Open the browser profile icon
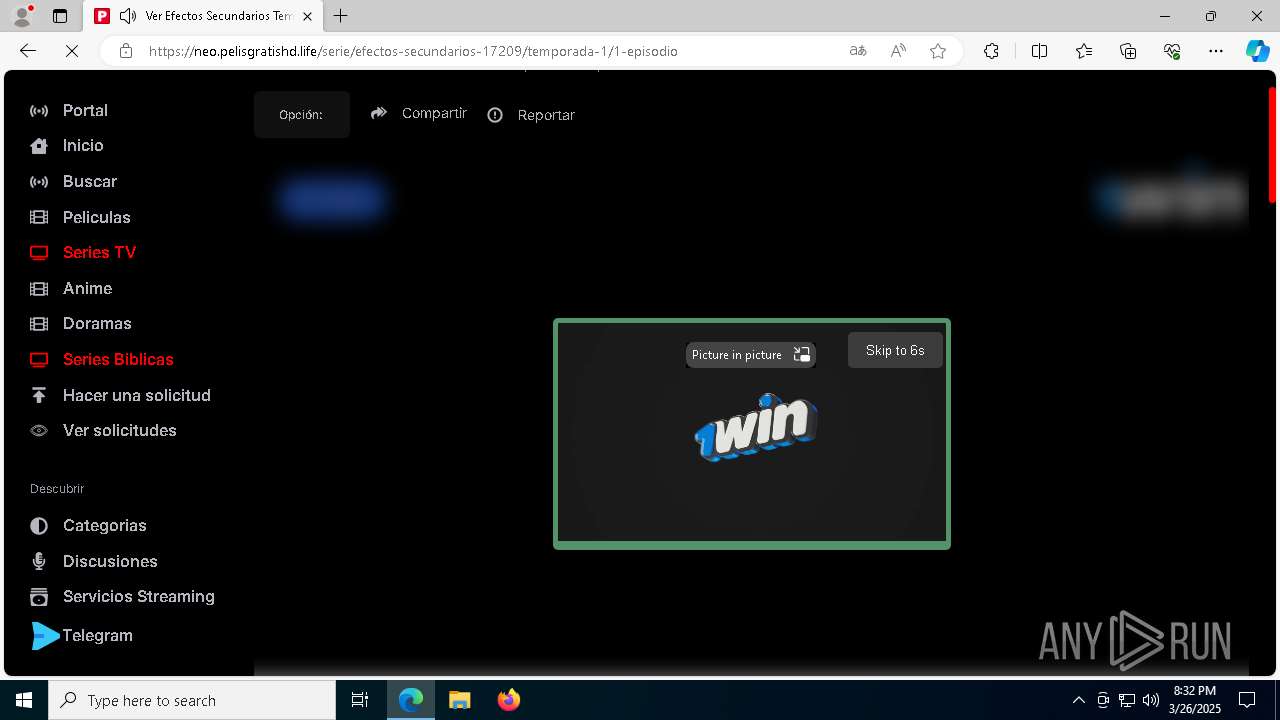 pos(22,15)
